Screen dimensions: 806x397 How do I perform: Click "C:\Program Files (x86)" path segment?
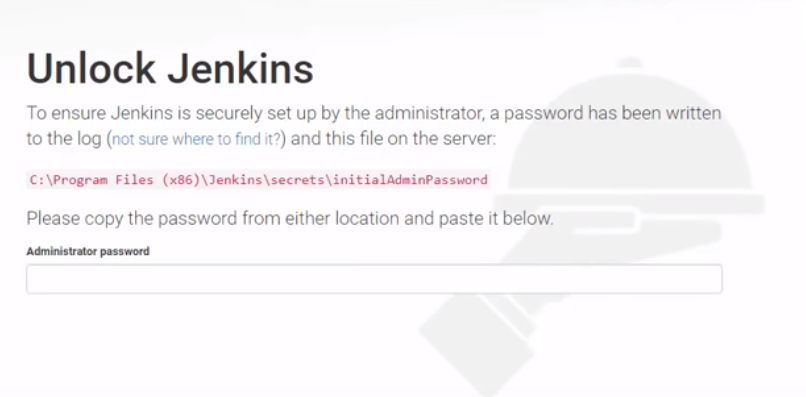[x=115, y=180]
